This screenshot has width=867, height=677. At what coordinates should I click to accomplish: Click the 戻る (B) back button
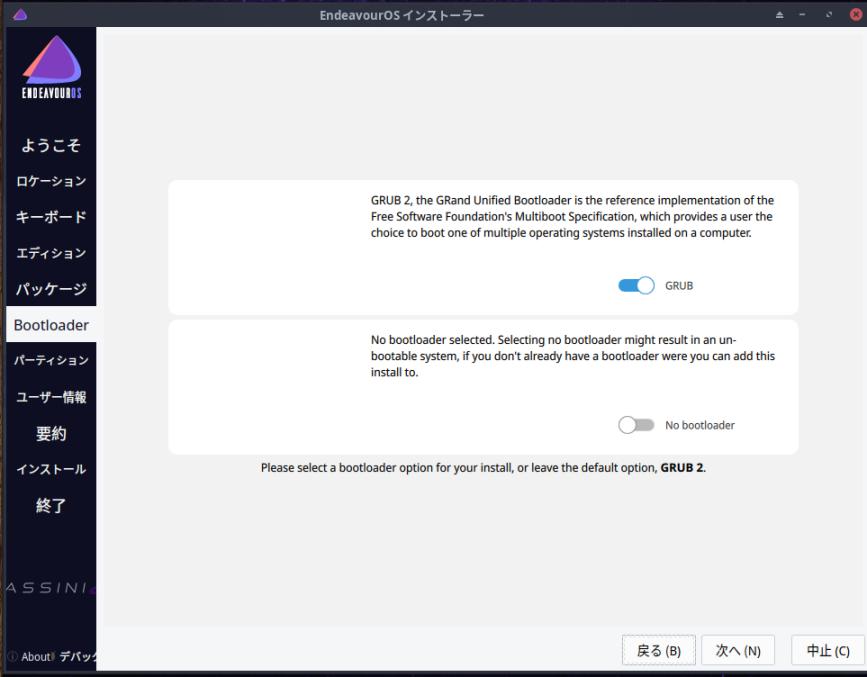pos(659,650)
